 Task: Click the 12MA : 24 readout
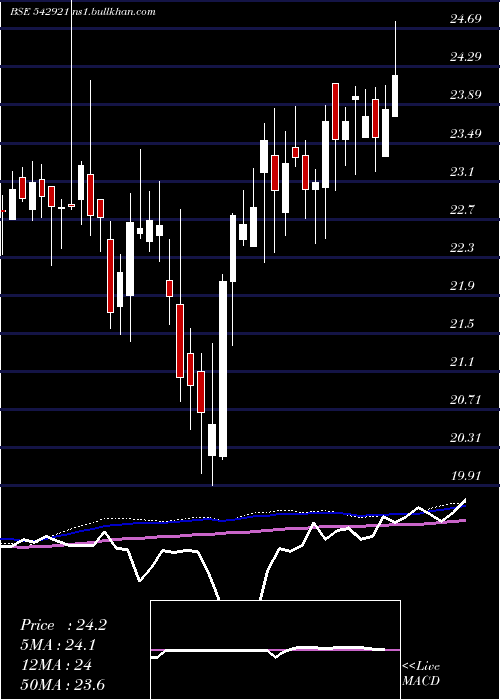[56, 665]
